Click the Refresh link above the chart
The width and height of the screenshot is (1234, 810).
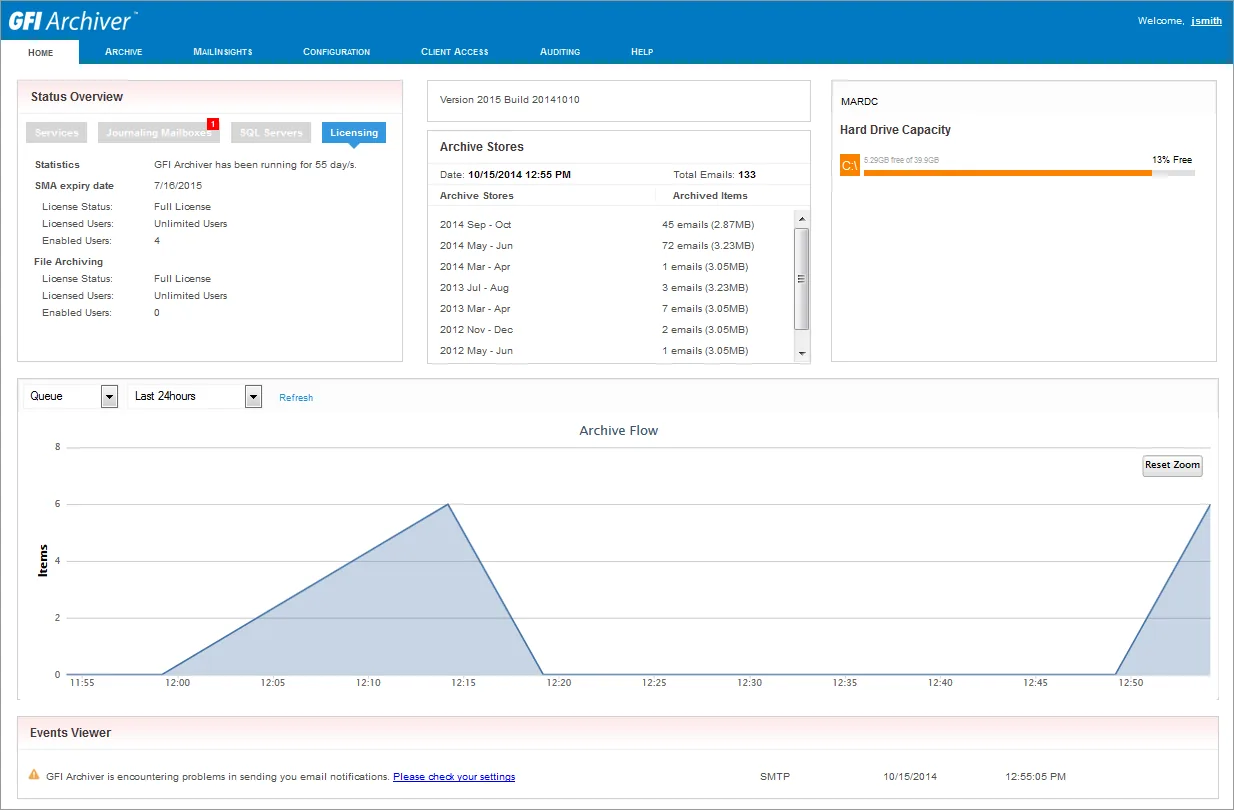296,397
